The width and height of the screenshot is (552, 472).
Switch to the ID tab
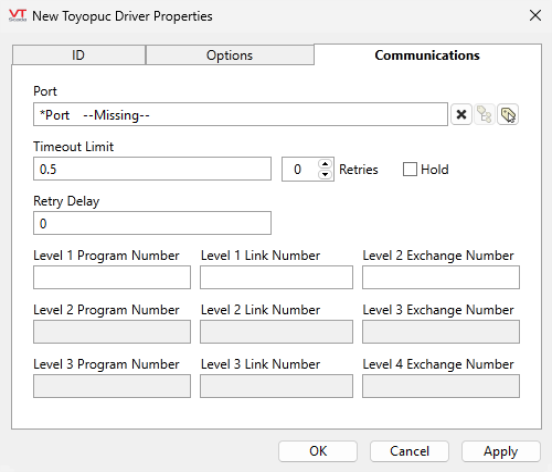tap(79, 55)
